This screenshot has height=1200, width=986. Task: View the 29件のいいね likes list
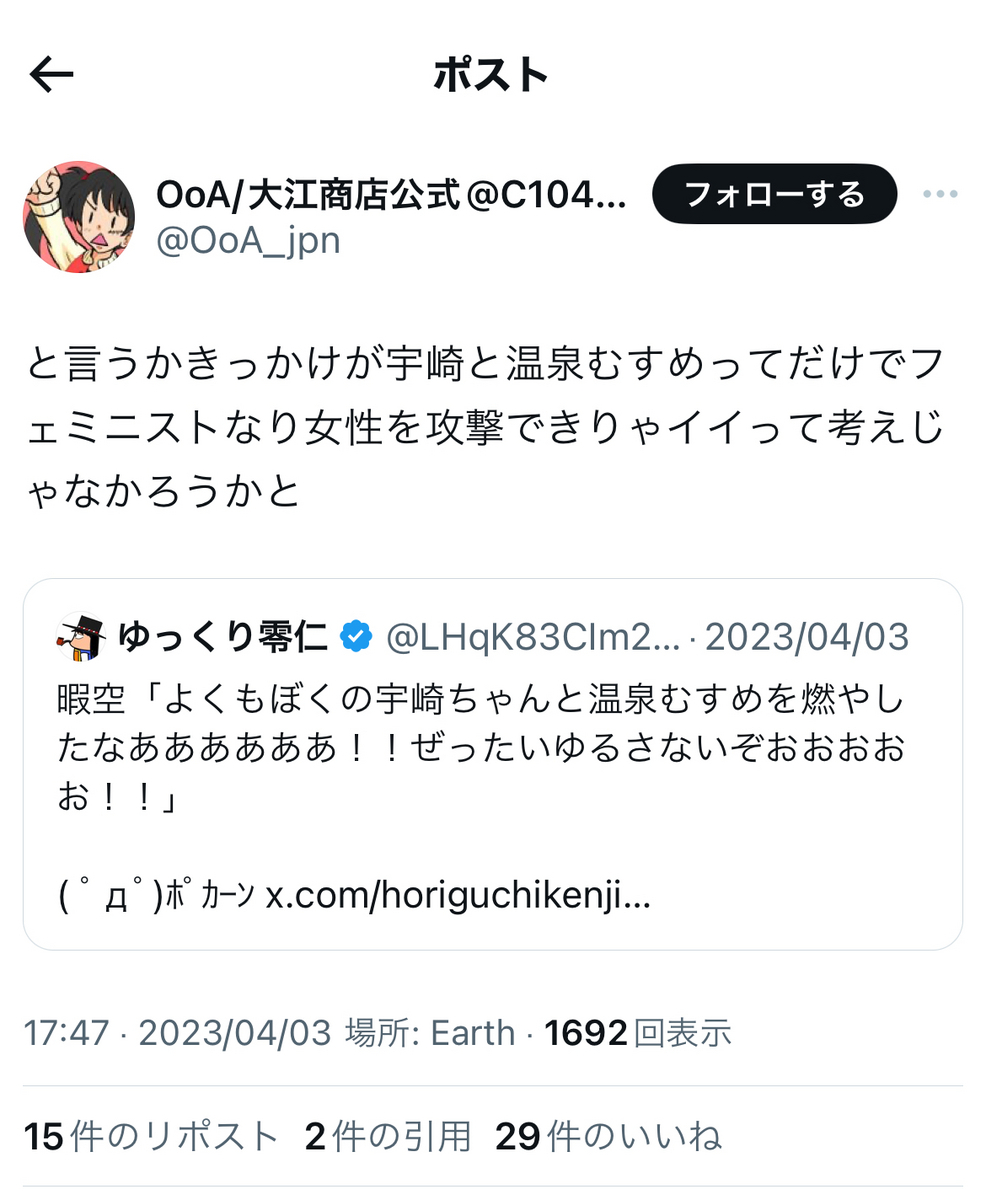click(x=608, y=1137)
